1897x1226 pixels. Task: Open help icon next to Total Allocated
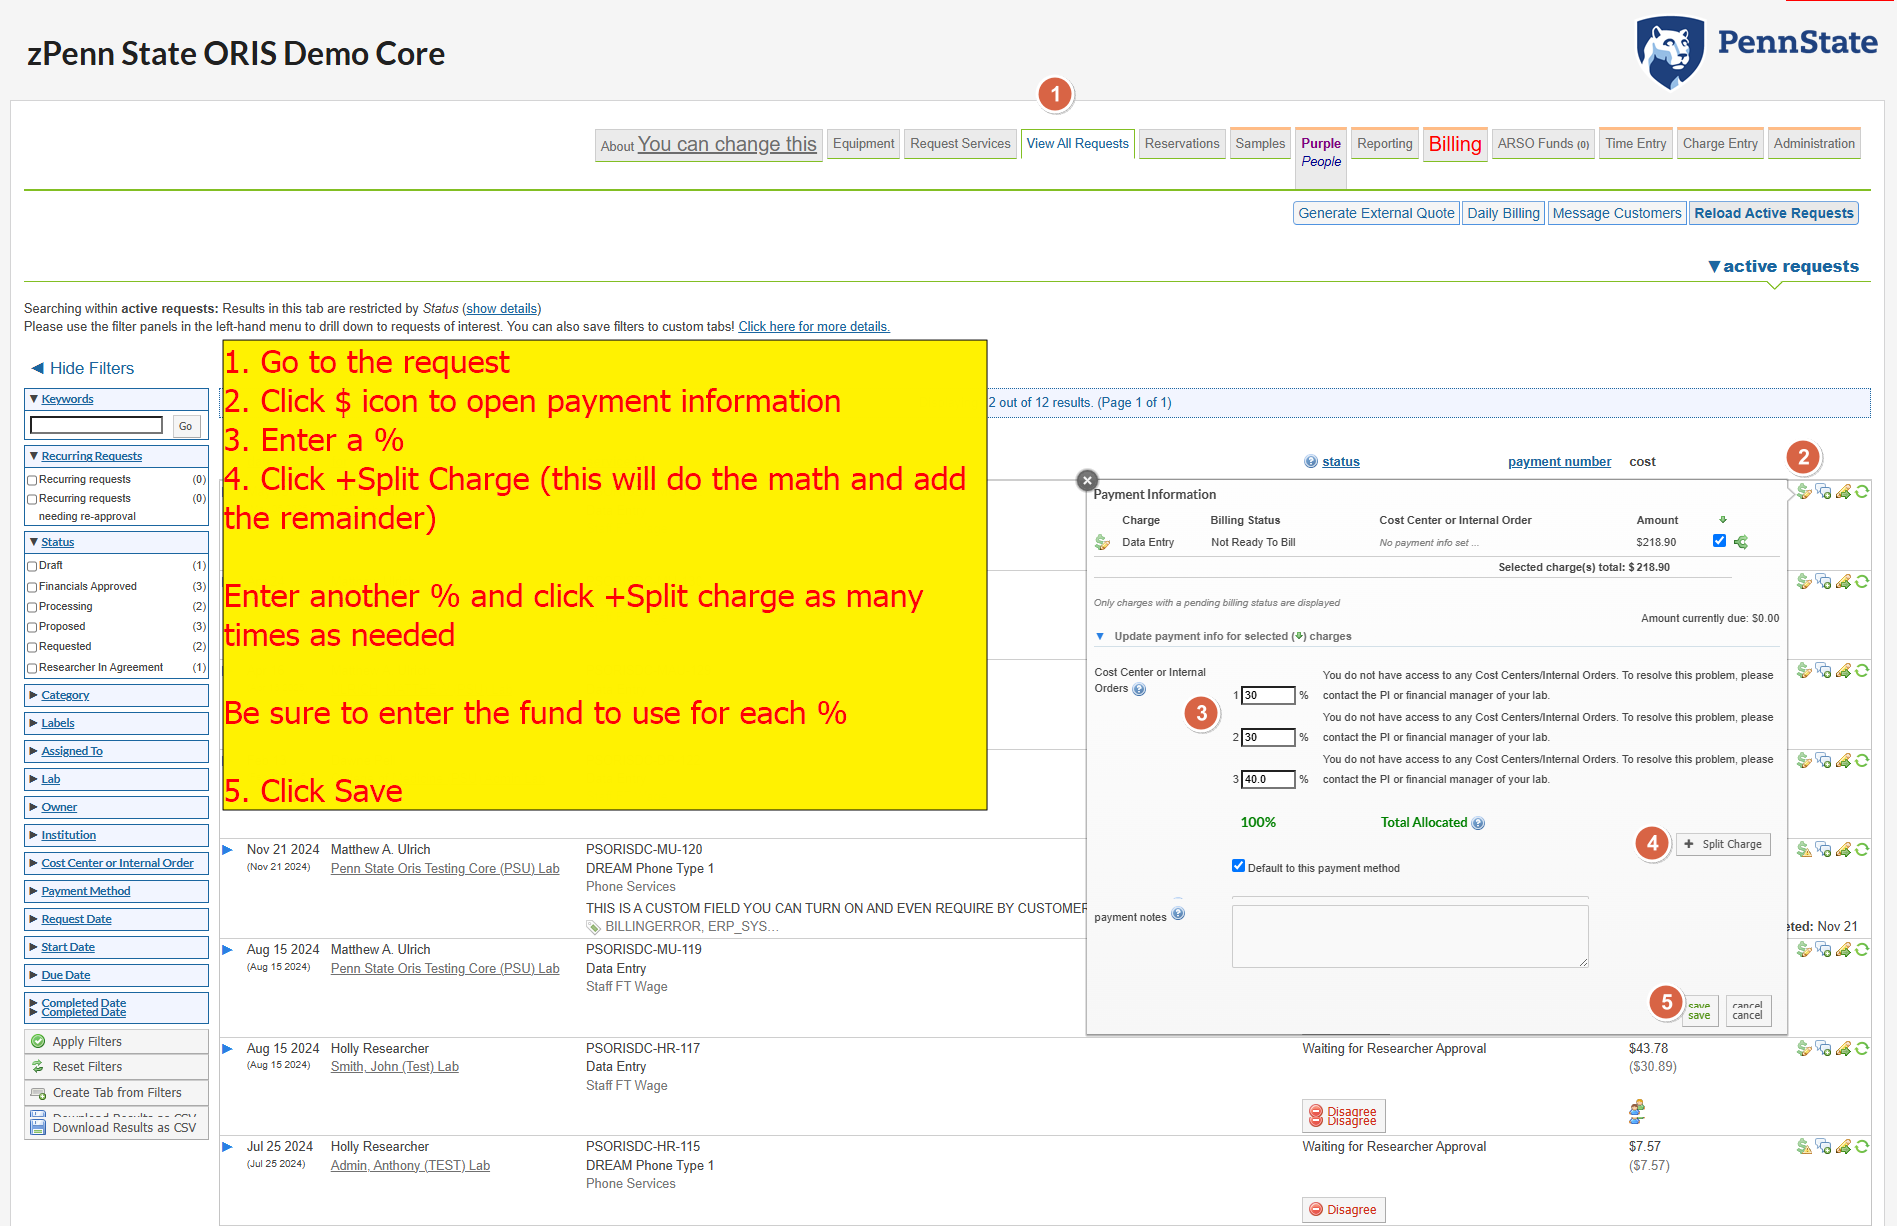[x=1479, y=823]
